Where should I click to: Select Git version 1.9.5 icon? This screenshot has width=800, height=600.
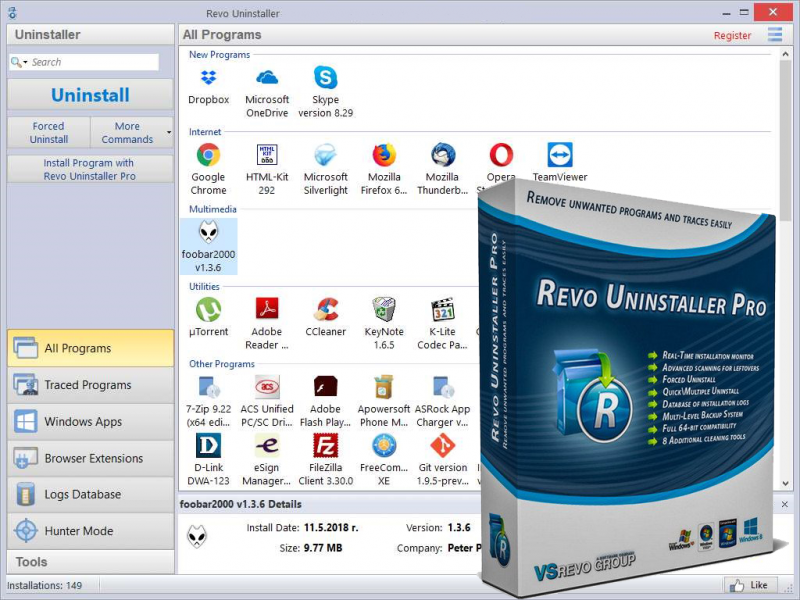pos(443,445)
